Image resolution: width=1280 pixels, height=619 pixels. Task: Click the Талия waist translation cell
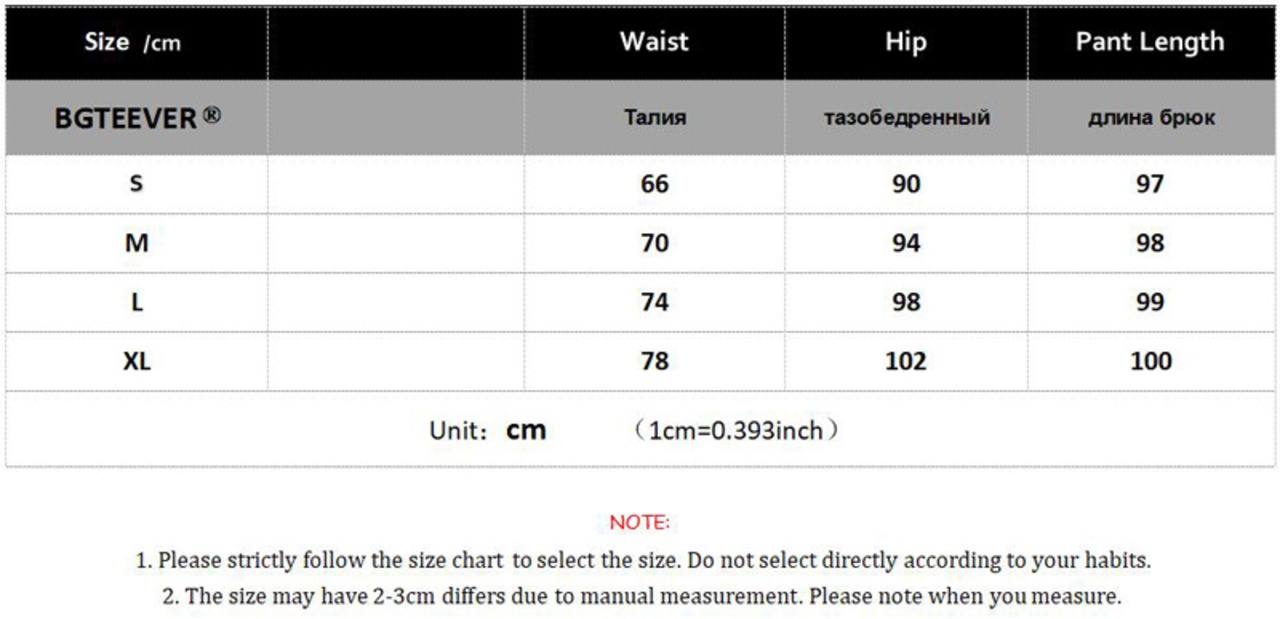(655, 118)
